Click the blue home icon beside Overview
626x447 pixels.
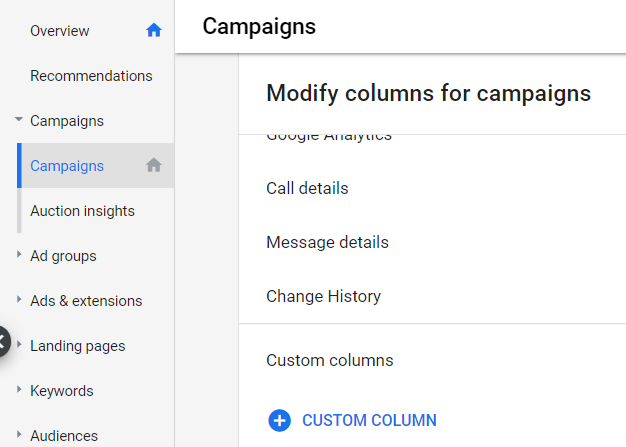(154, 30)
